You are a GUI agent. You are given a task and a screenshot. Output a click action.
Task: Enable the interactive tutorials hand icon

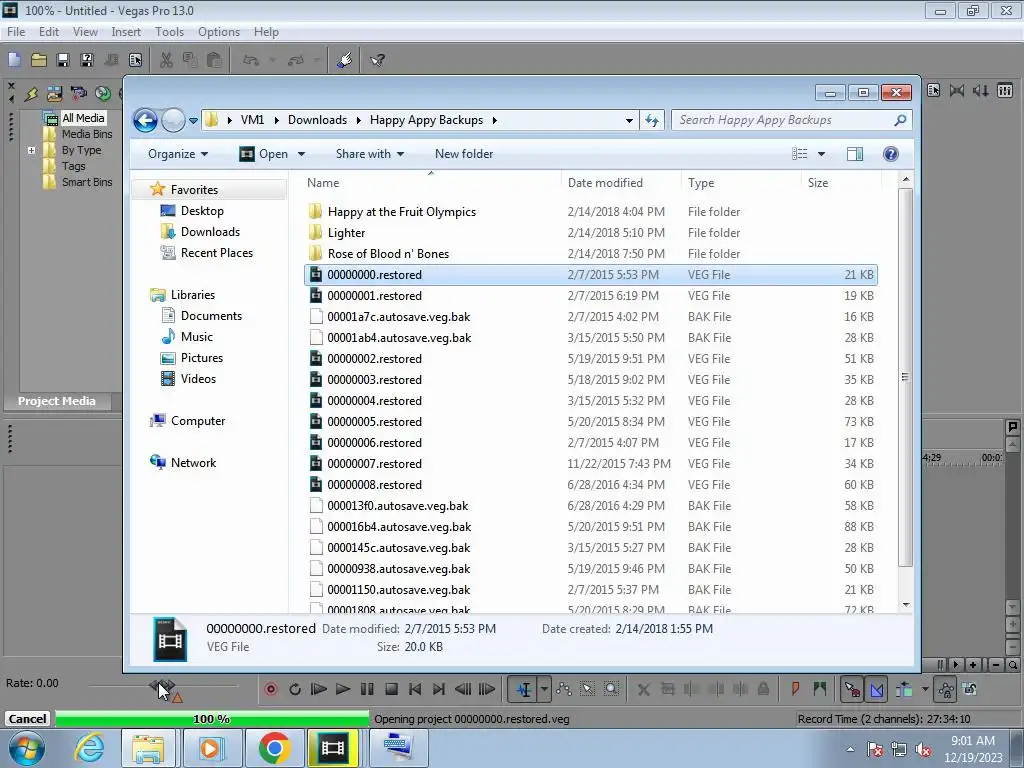click(x=345, y=60)
